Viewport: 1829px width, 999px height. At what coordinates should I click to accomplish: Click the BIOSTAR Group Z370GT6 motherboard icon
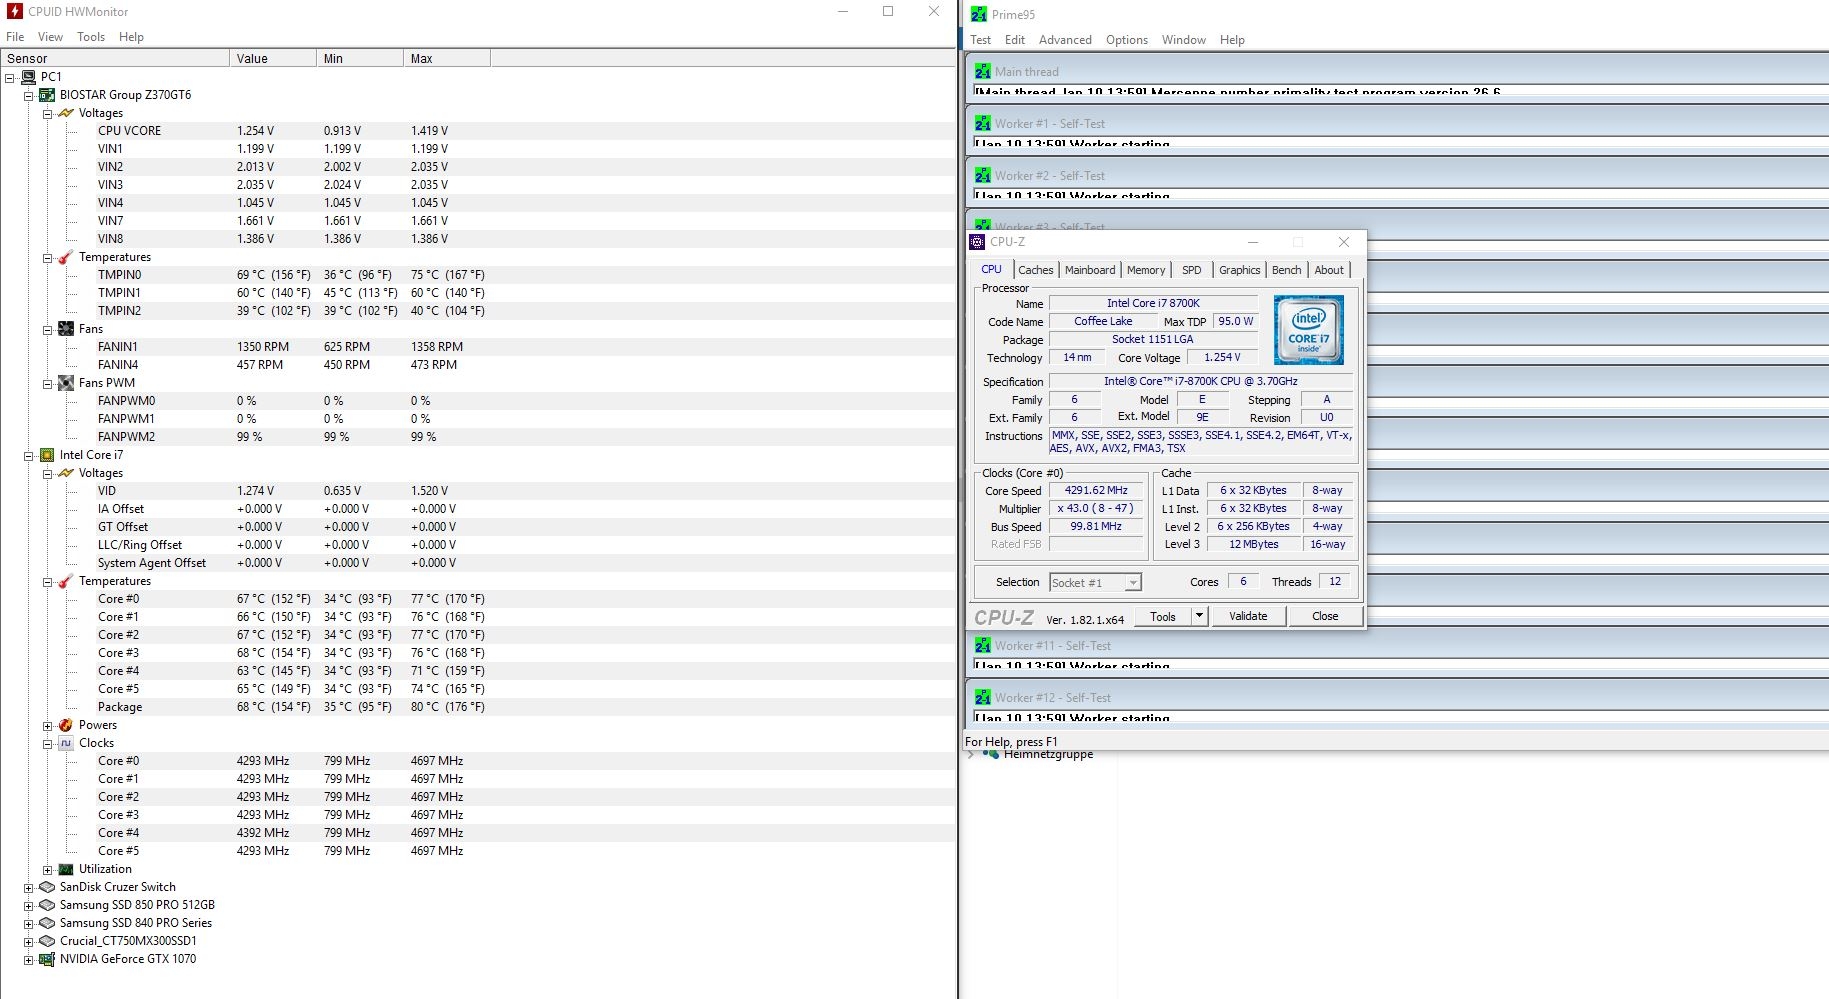(47, 95)
